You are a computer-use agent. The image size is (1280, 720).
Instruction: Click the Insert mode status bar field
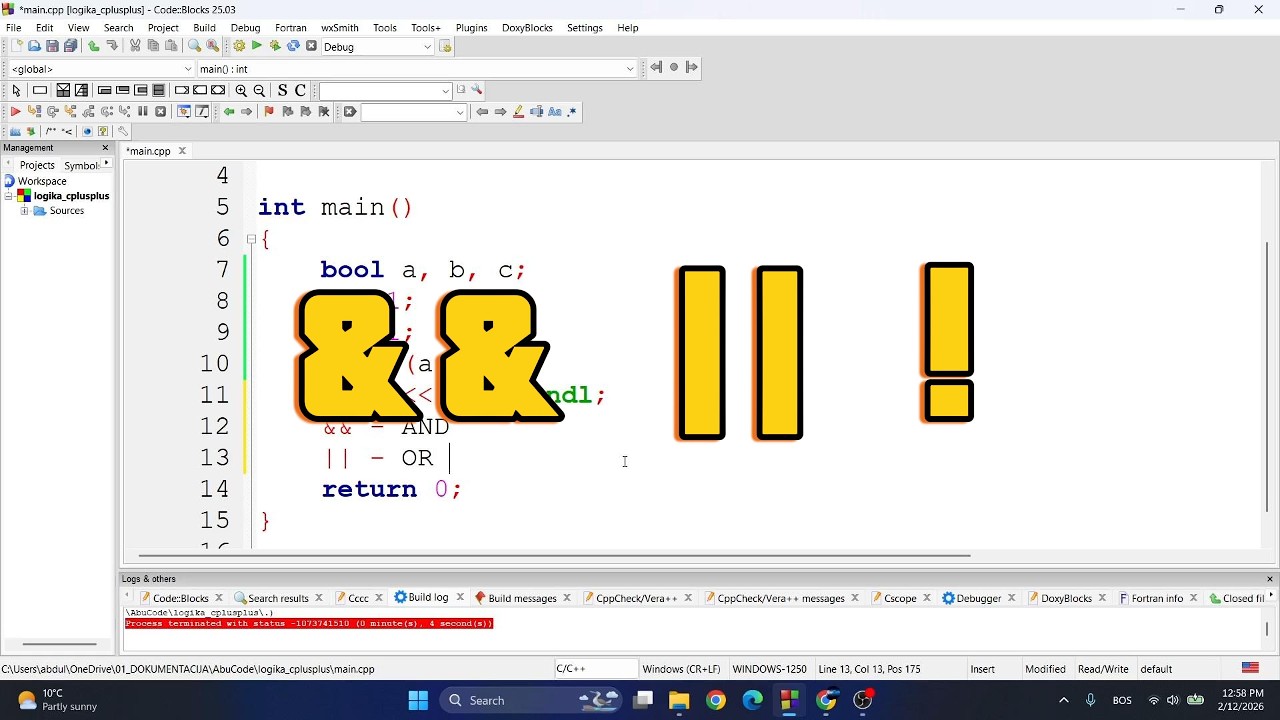pyautogui.click(x=982, y=669)
